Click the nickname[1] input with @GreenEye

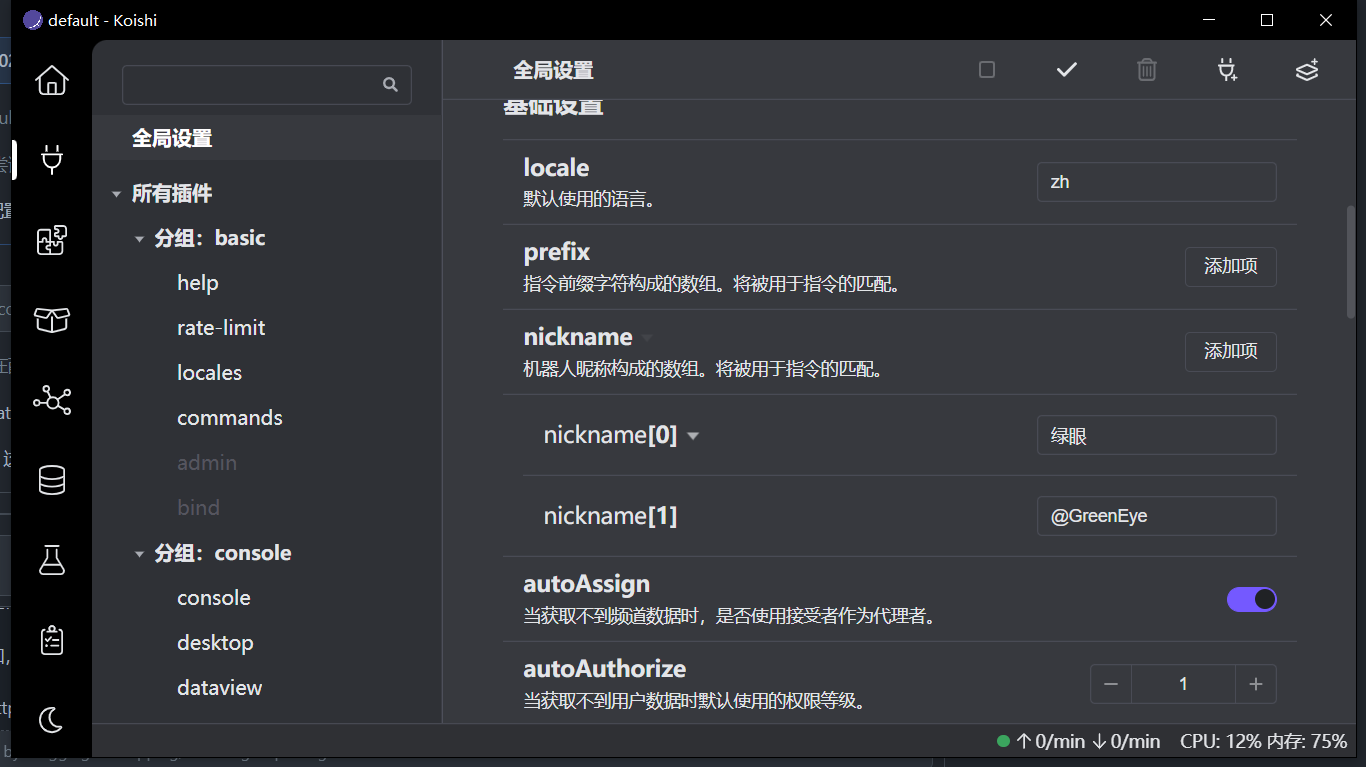click(x=1157, y=516)
